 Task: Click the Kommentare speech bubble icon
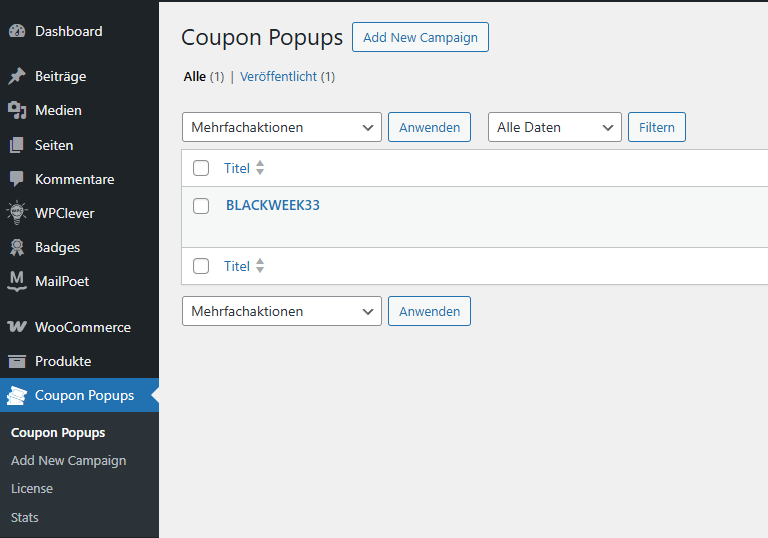[x=17, y=179]
